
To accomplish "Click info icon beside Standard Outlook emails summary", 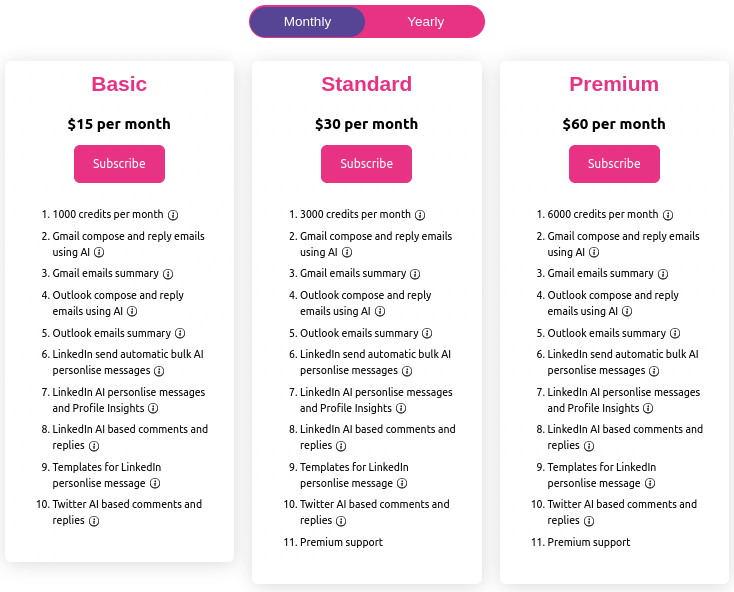I will pos(427,334).
